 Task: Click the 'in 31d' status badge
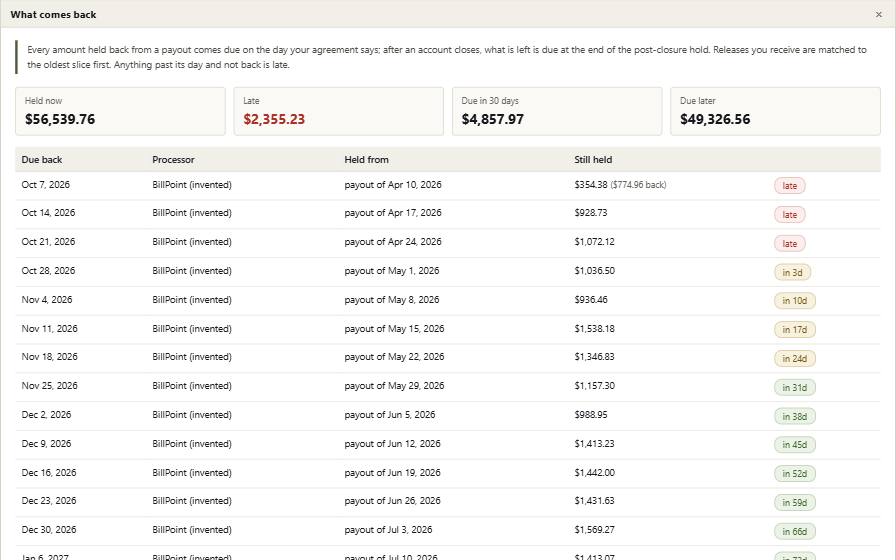coord(795,387)
